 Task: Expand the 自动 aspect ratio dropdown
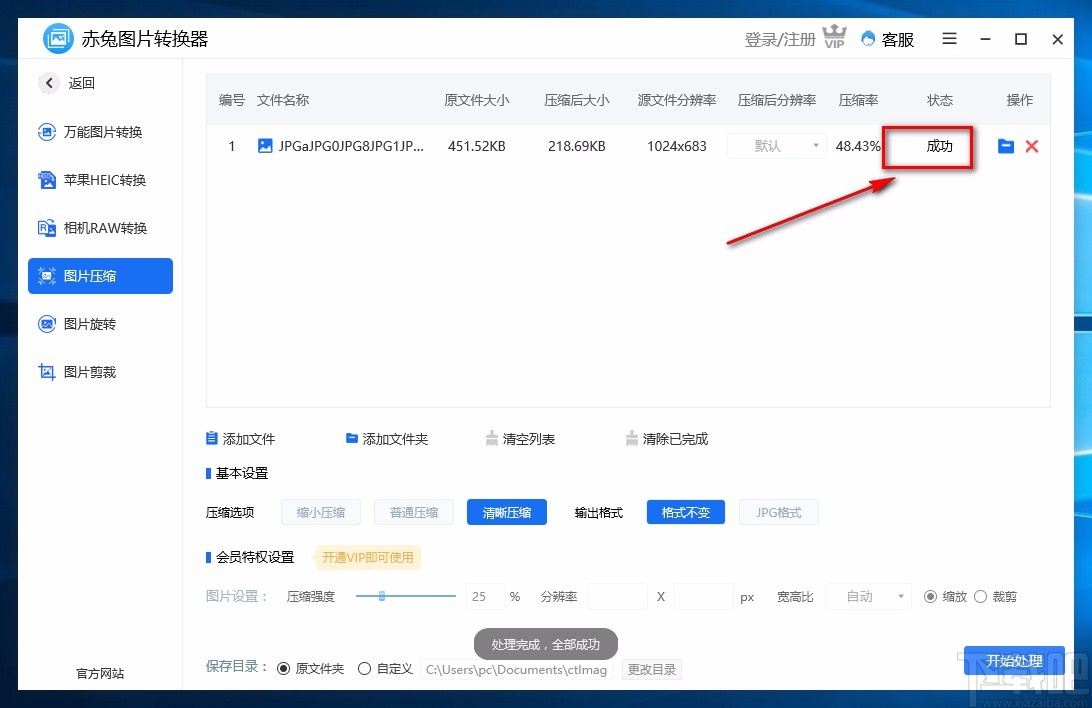coord(868,596)
